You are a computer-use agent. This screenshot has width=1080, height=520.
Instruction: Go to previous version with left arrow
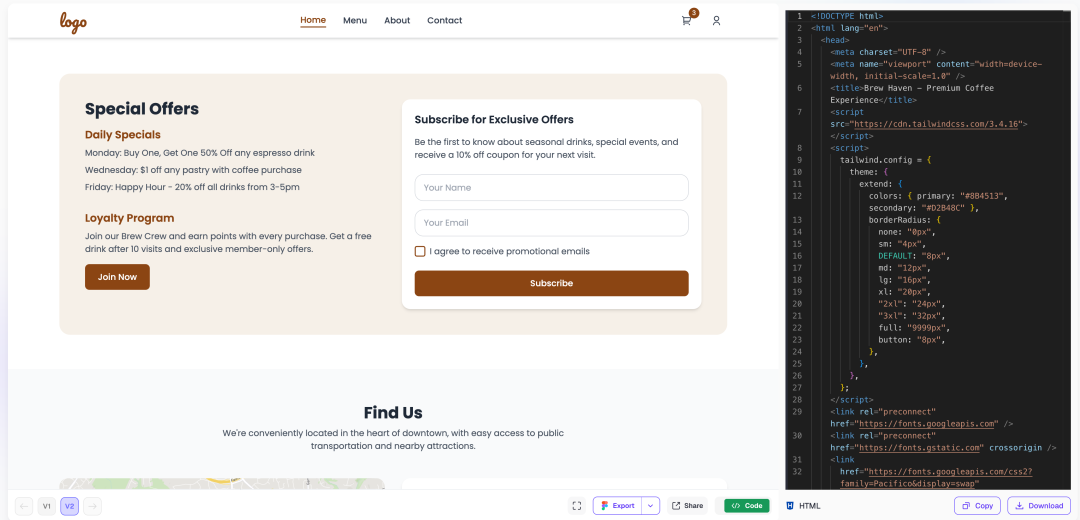[24, 506]
